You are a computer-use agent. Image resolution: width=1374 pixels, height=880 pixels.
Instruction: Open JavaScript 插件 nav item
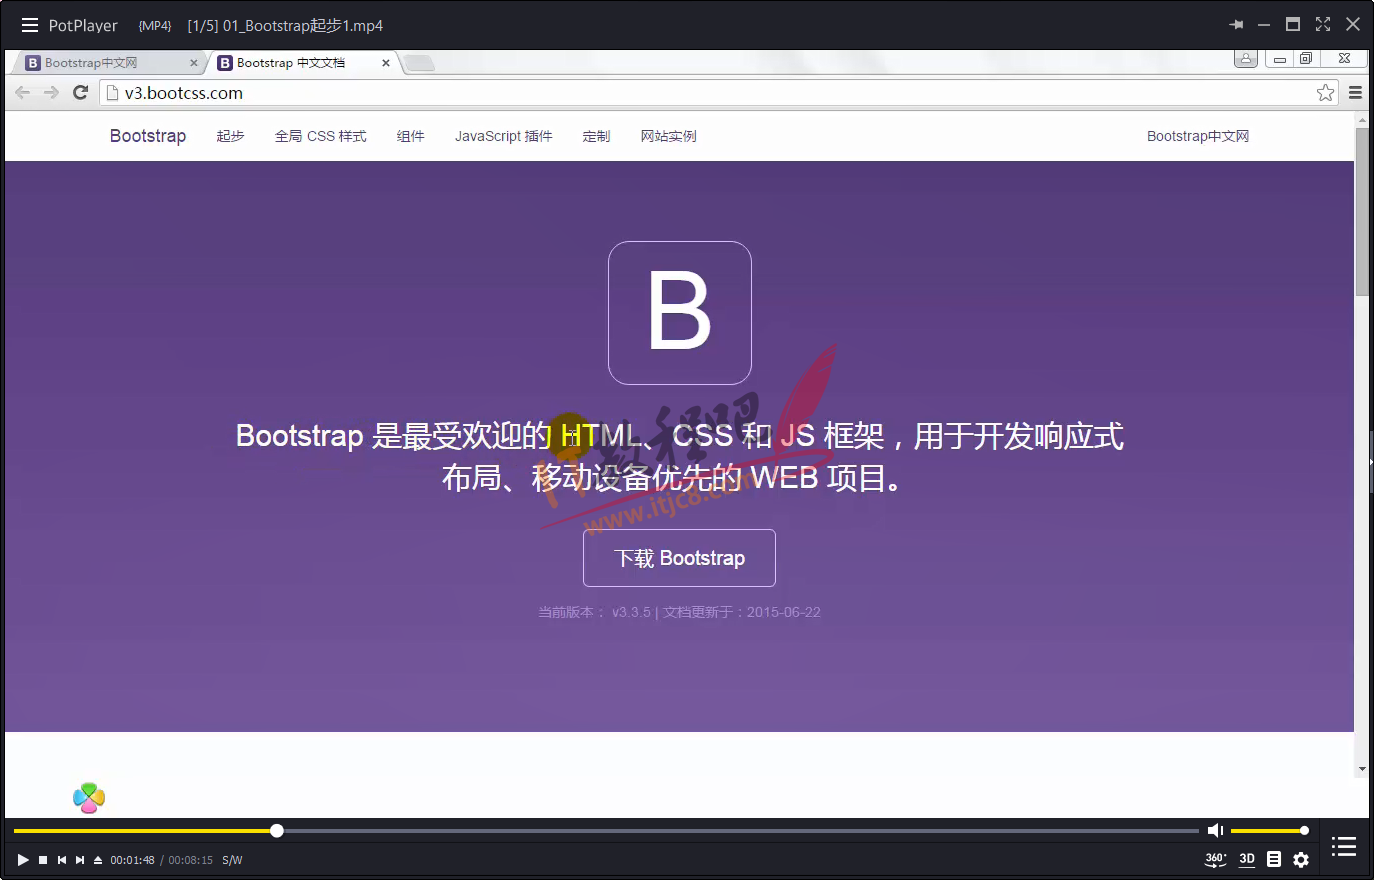[x=503, y=136]
